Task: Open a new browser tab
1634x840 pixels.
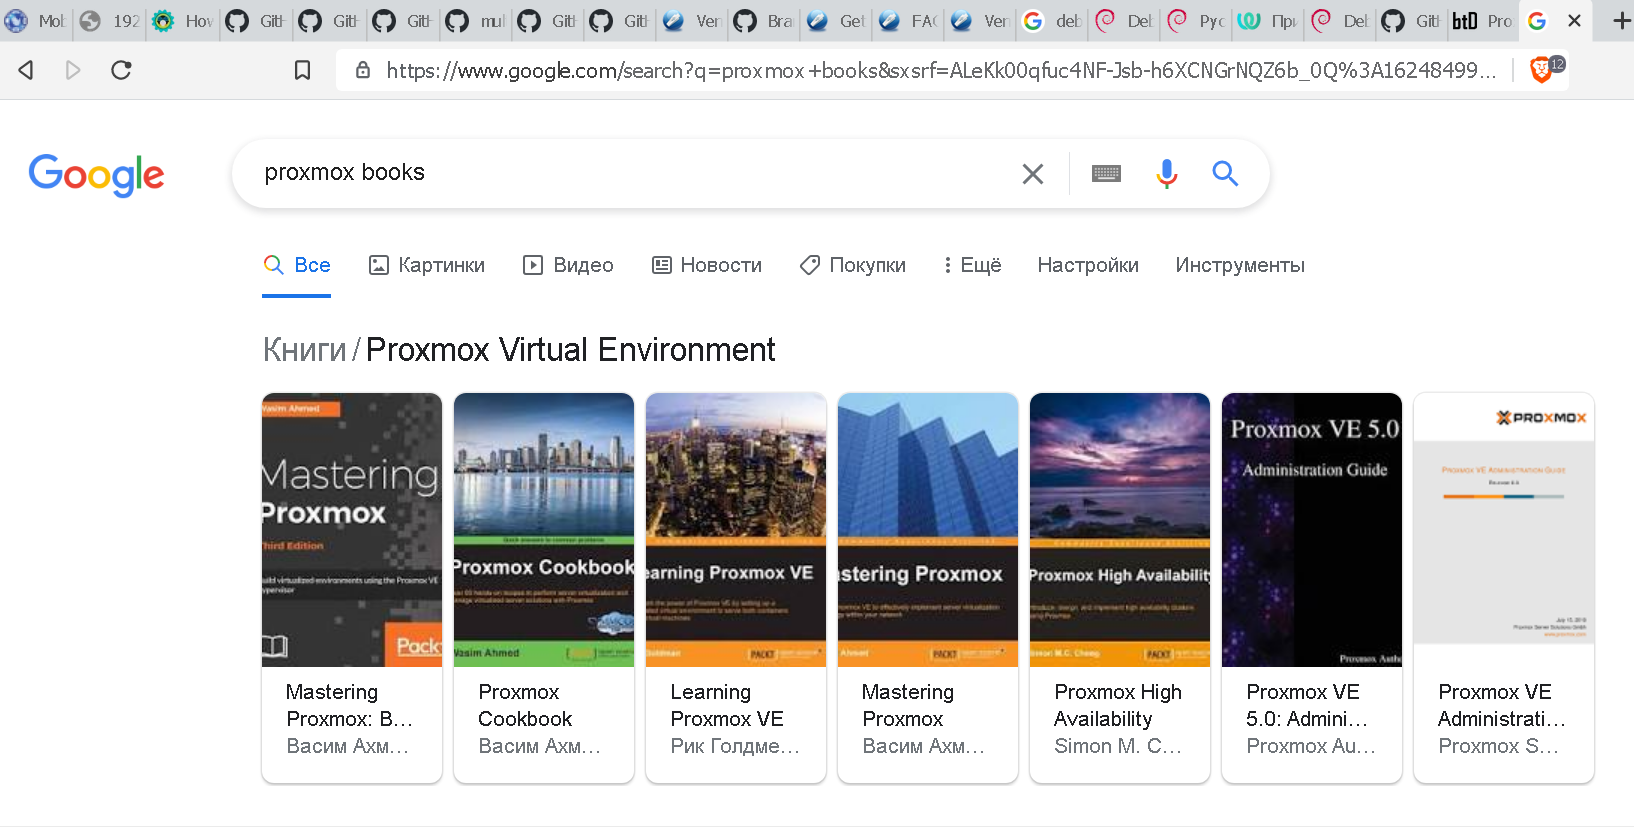Action: (x=1621, y=20)
